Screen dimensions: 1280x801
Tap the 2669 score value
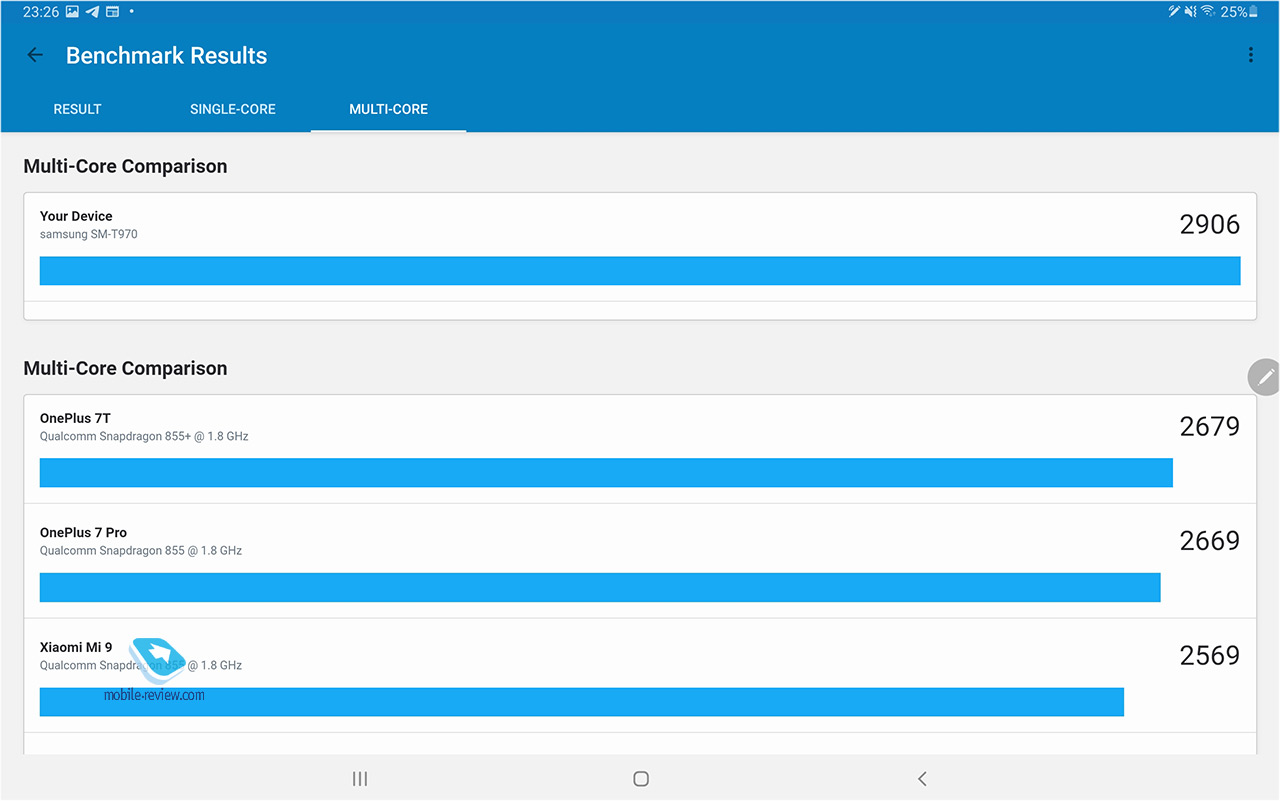[1210, 540]
